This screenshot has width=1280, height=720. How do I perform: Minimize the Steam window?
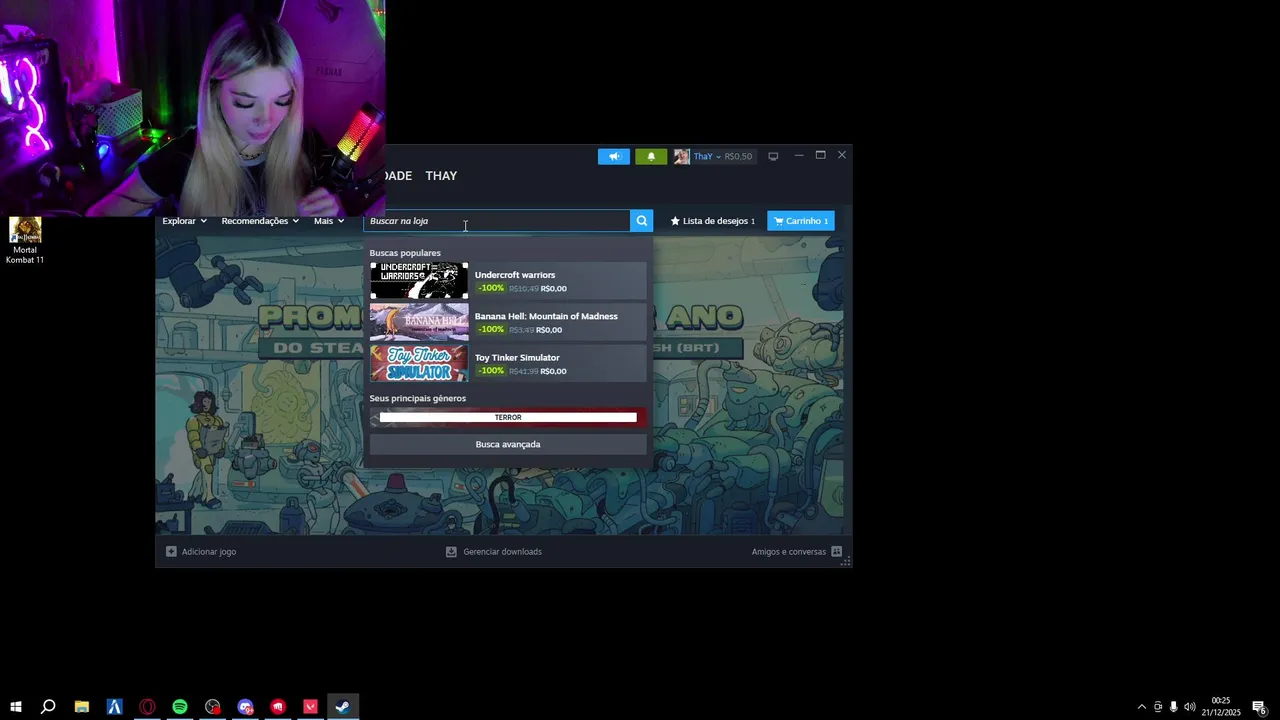coord(799,155)
